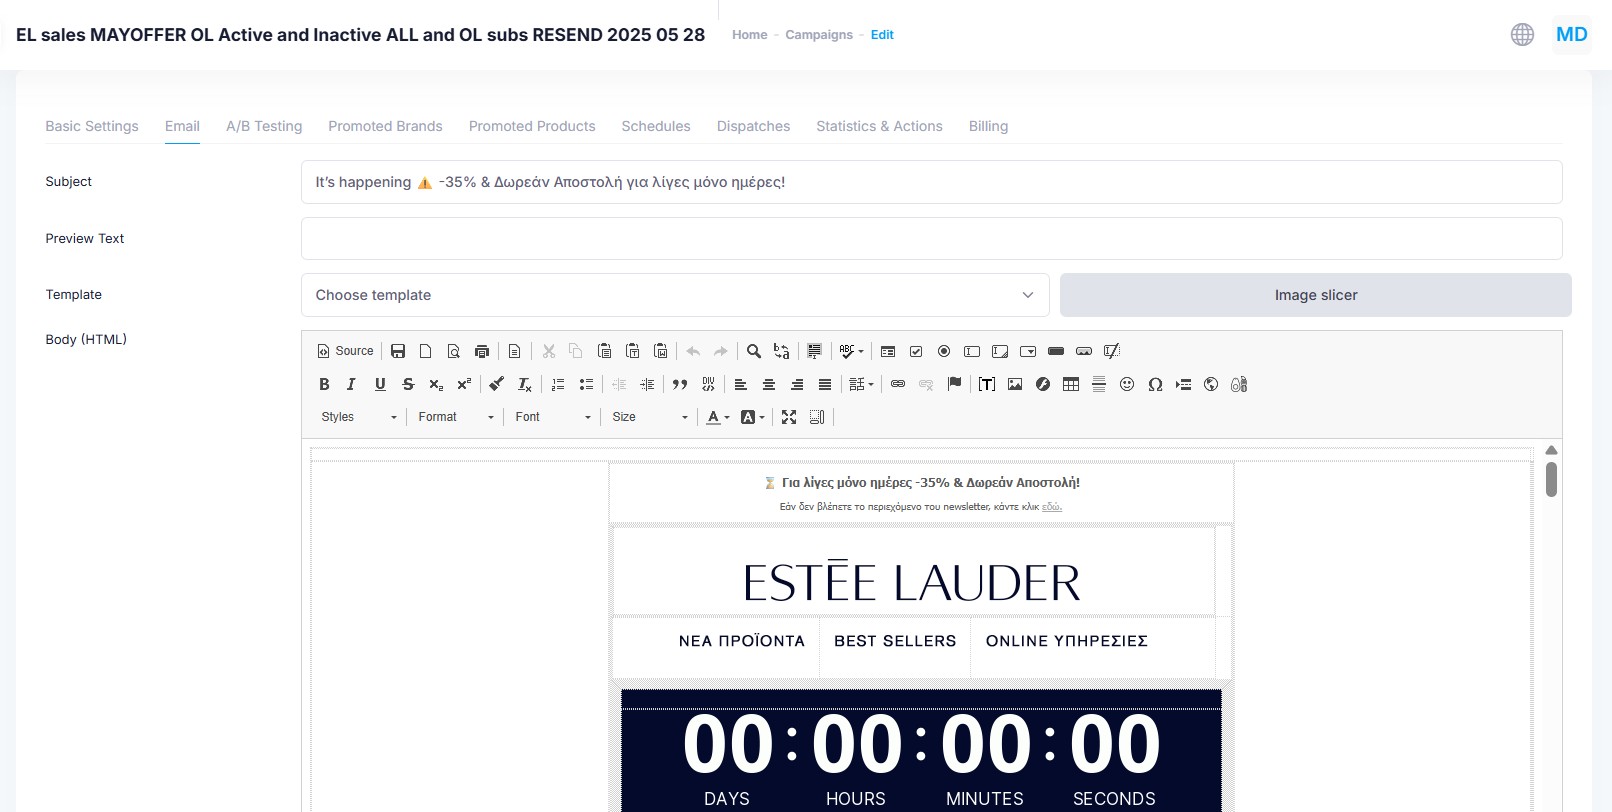Image resolution: width=1612 pixels, height=812 pixels.
Task: Click the Insert Table icon
Action: pos(1071,384)
